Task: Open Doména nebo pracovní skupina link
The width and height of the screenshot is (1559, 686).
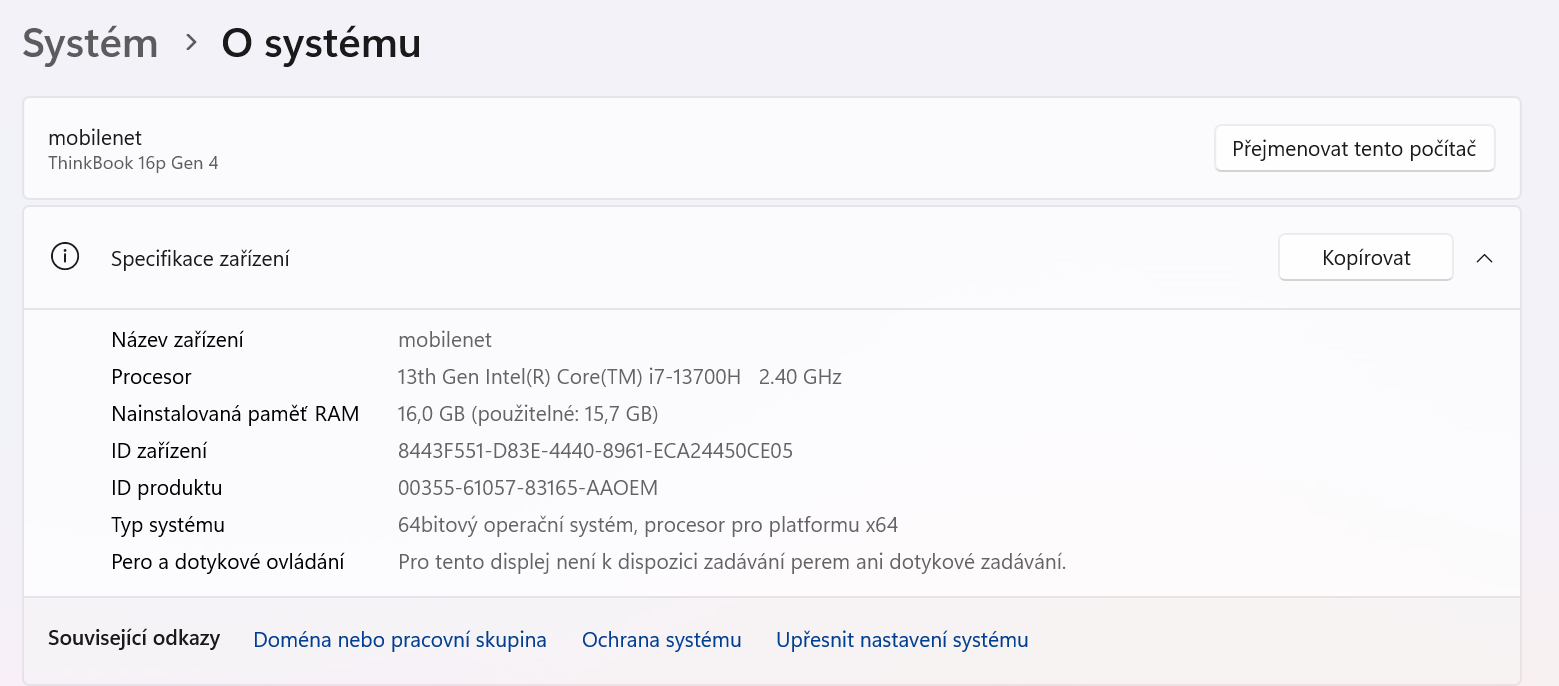Action: click(399, 639)
